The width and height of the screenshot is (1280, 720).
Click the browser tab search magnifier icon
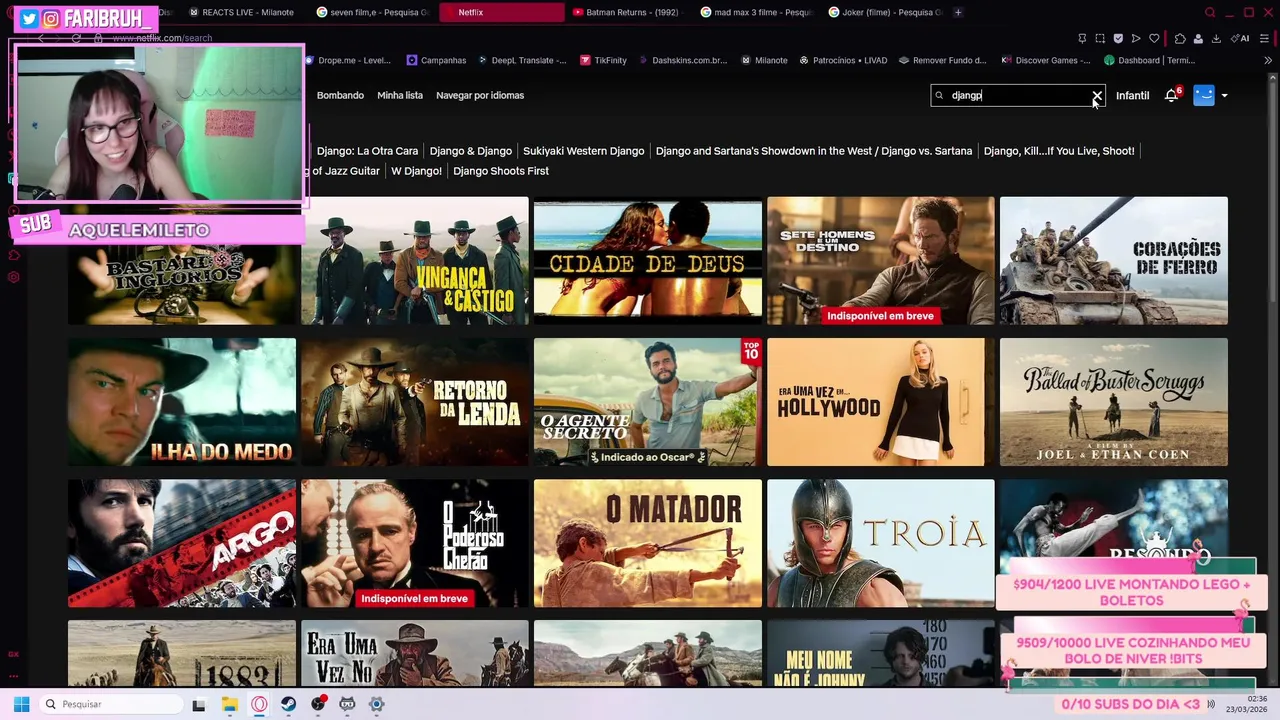(x=1210, y=12)
